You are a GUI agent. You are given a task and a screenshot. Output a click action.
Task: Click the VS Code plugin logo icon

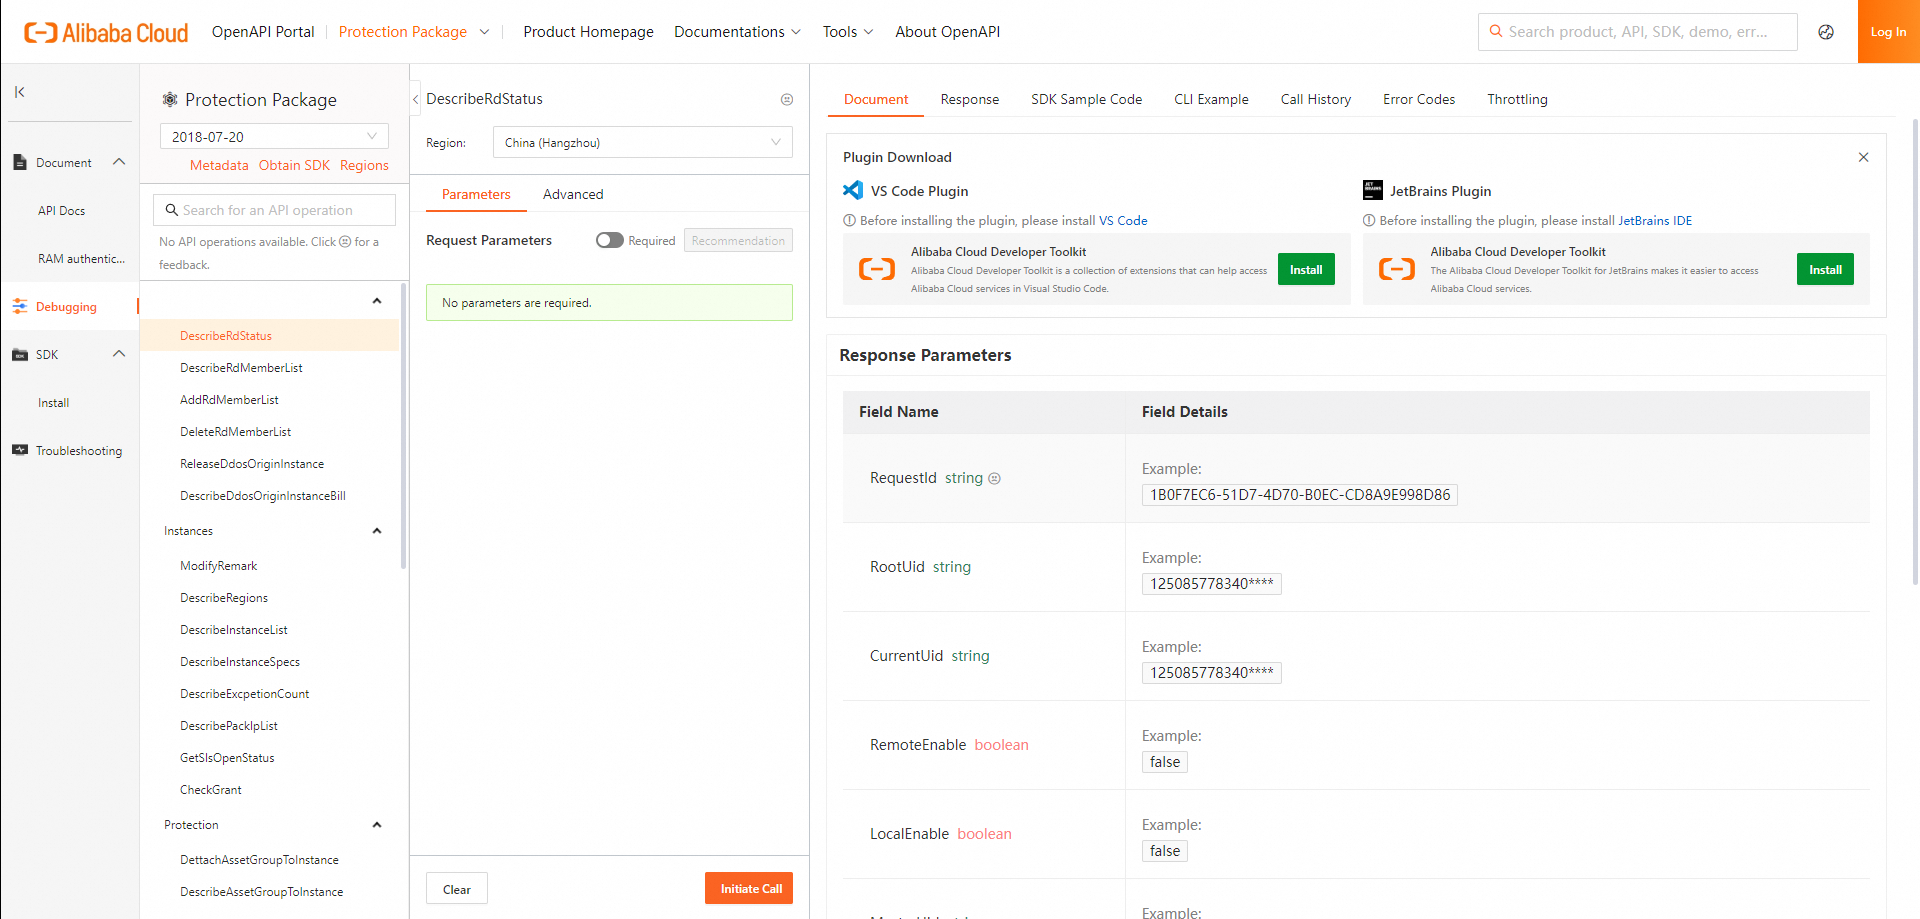click(851, 190)
